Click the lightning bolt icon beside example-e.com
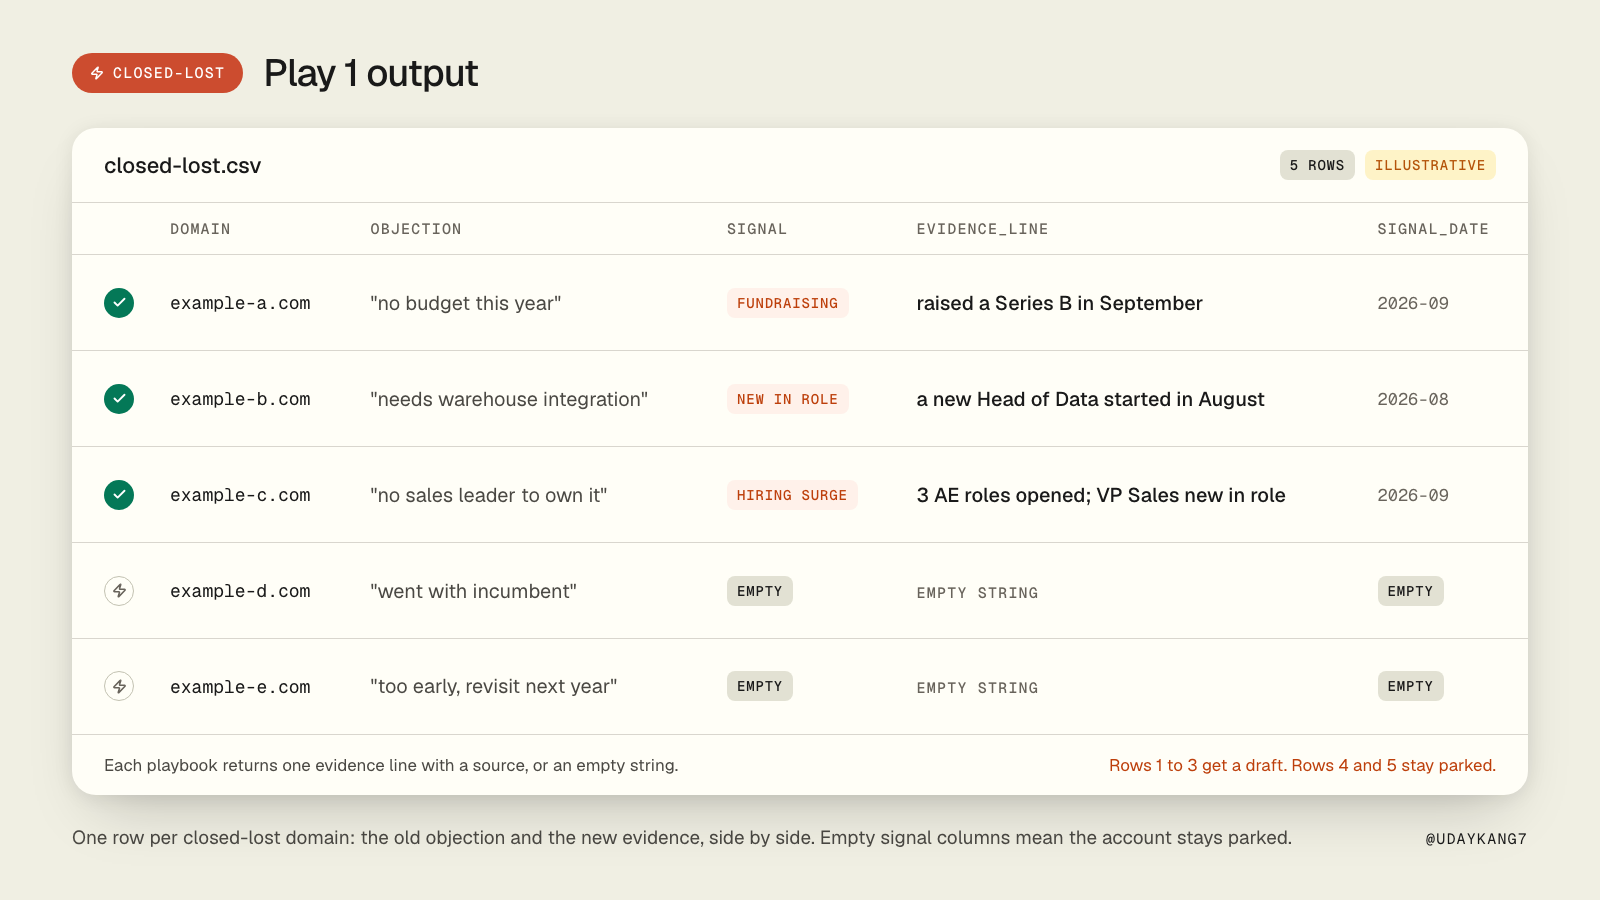1600x900 pixels. click(x=119, y=686)
